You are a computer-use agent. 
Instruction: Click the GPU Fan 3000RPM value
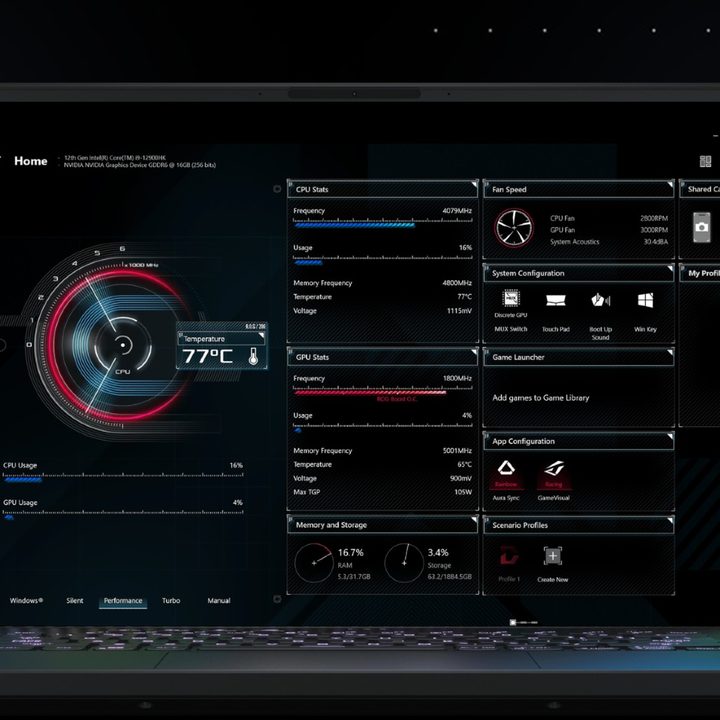(x=654, y=230)
